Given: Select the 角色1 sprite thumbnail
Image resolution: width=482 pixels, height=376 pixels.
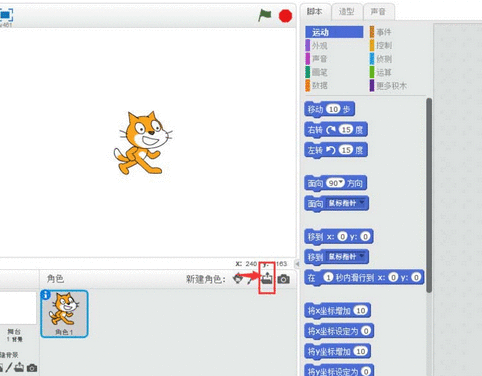Looking at the screenshot, I should (64, 314).
